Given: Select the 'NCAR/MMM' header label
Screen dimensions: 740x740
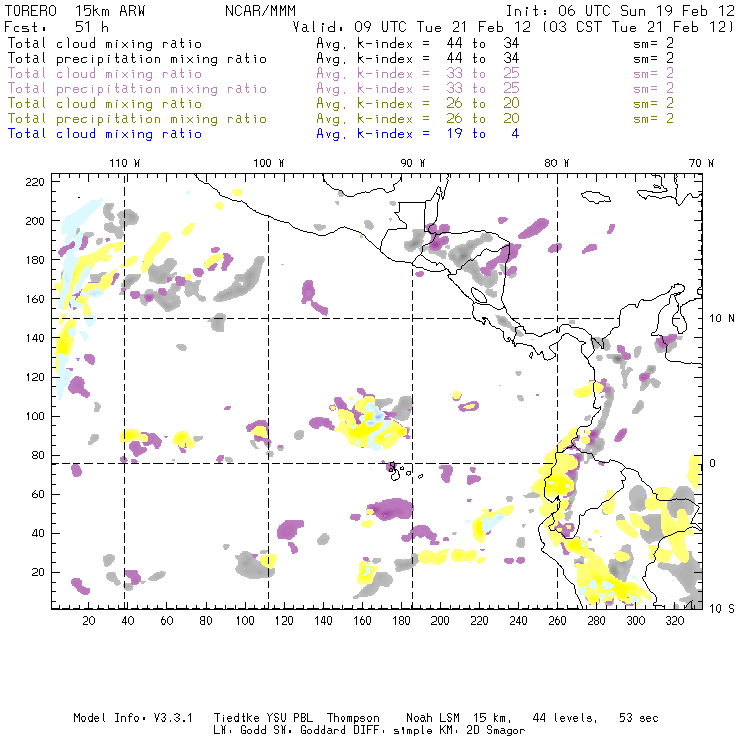Looking at the screenshot, I should (260, 11).
